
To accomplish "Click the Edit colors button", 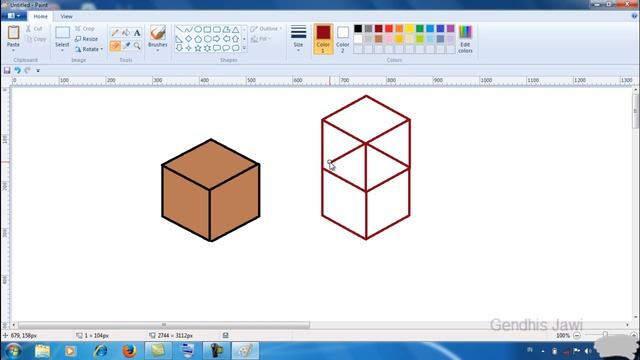I will point(465,39).
